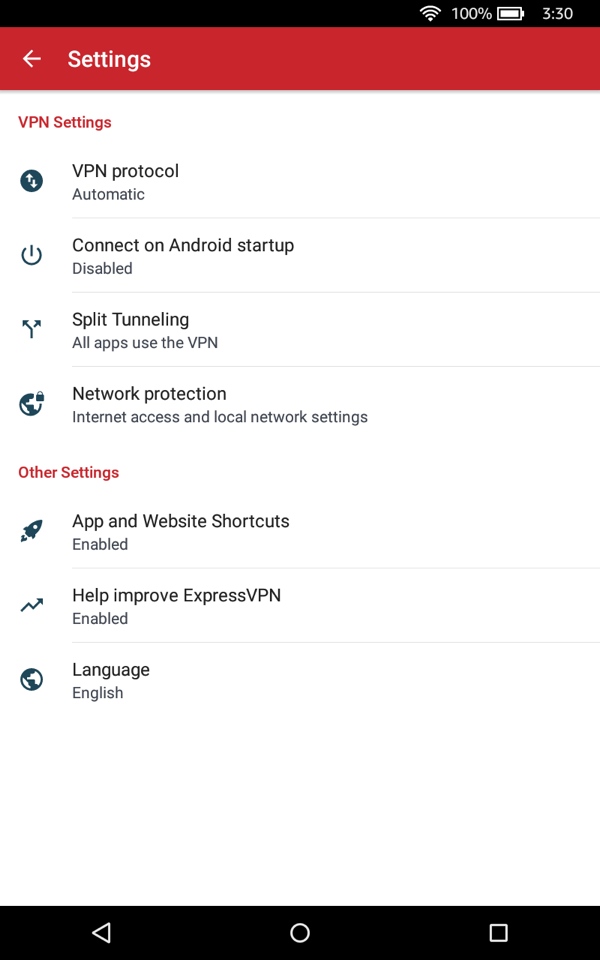Change the Language from English

300,679
